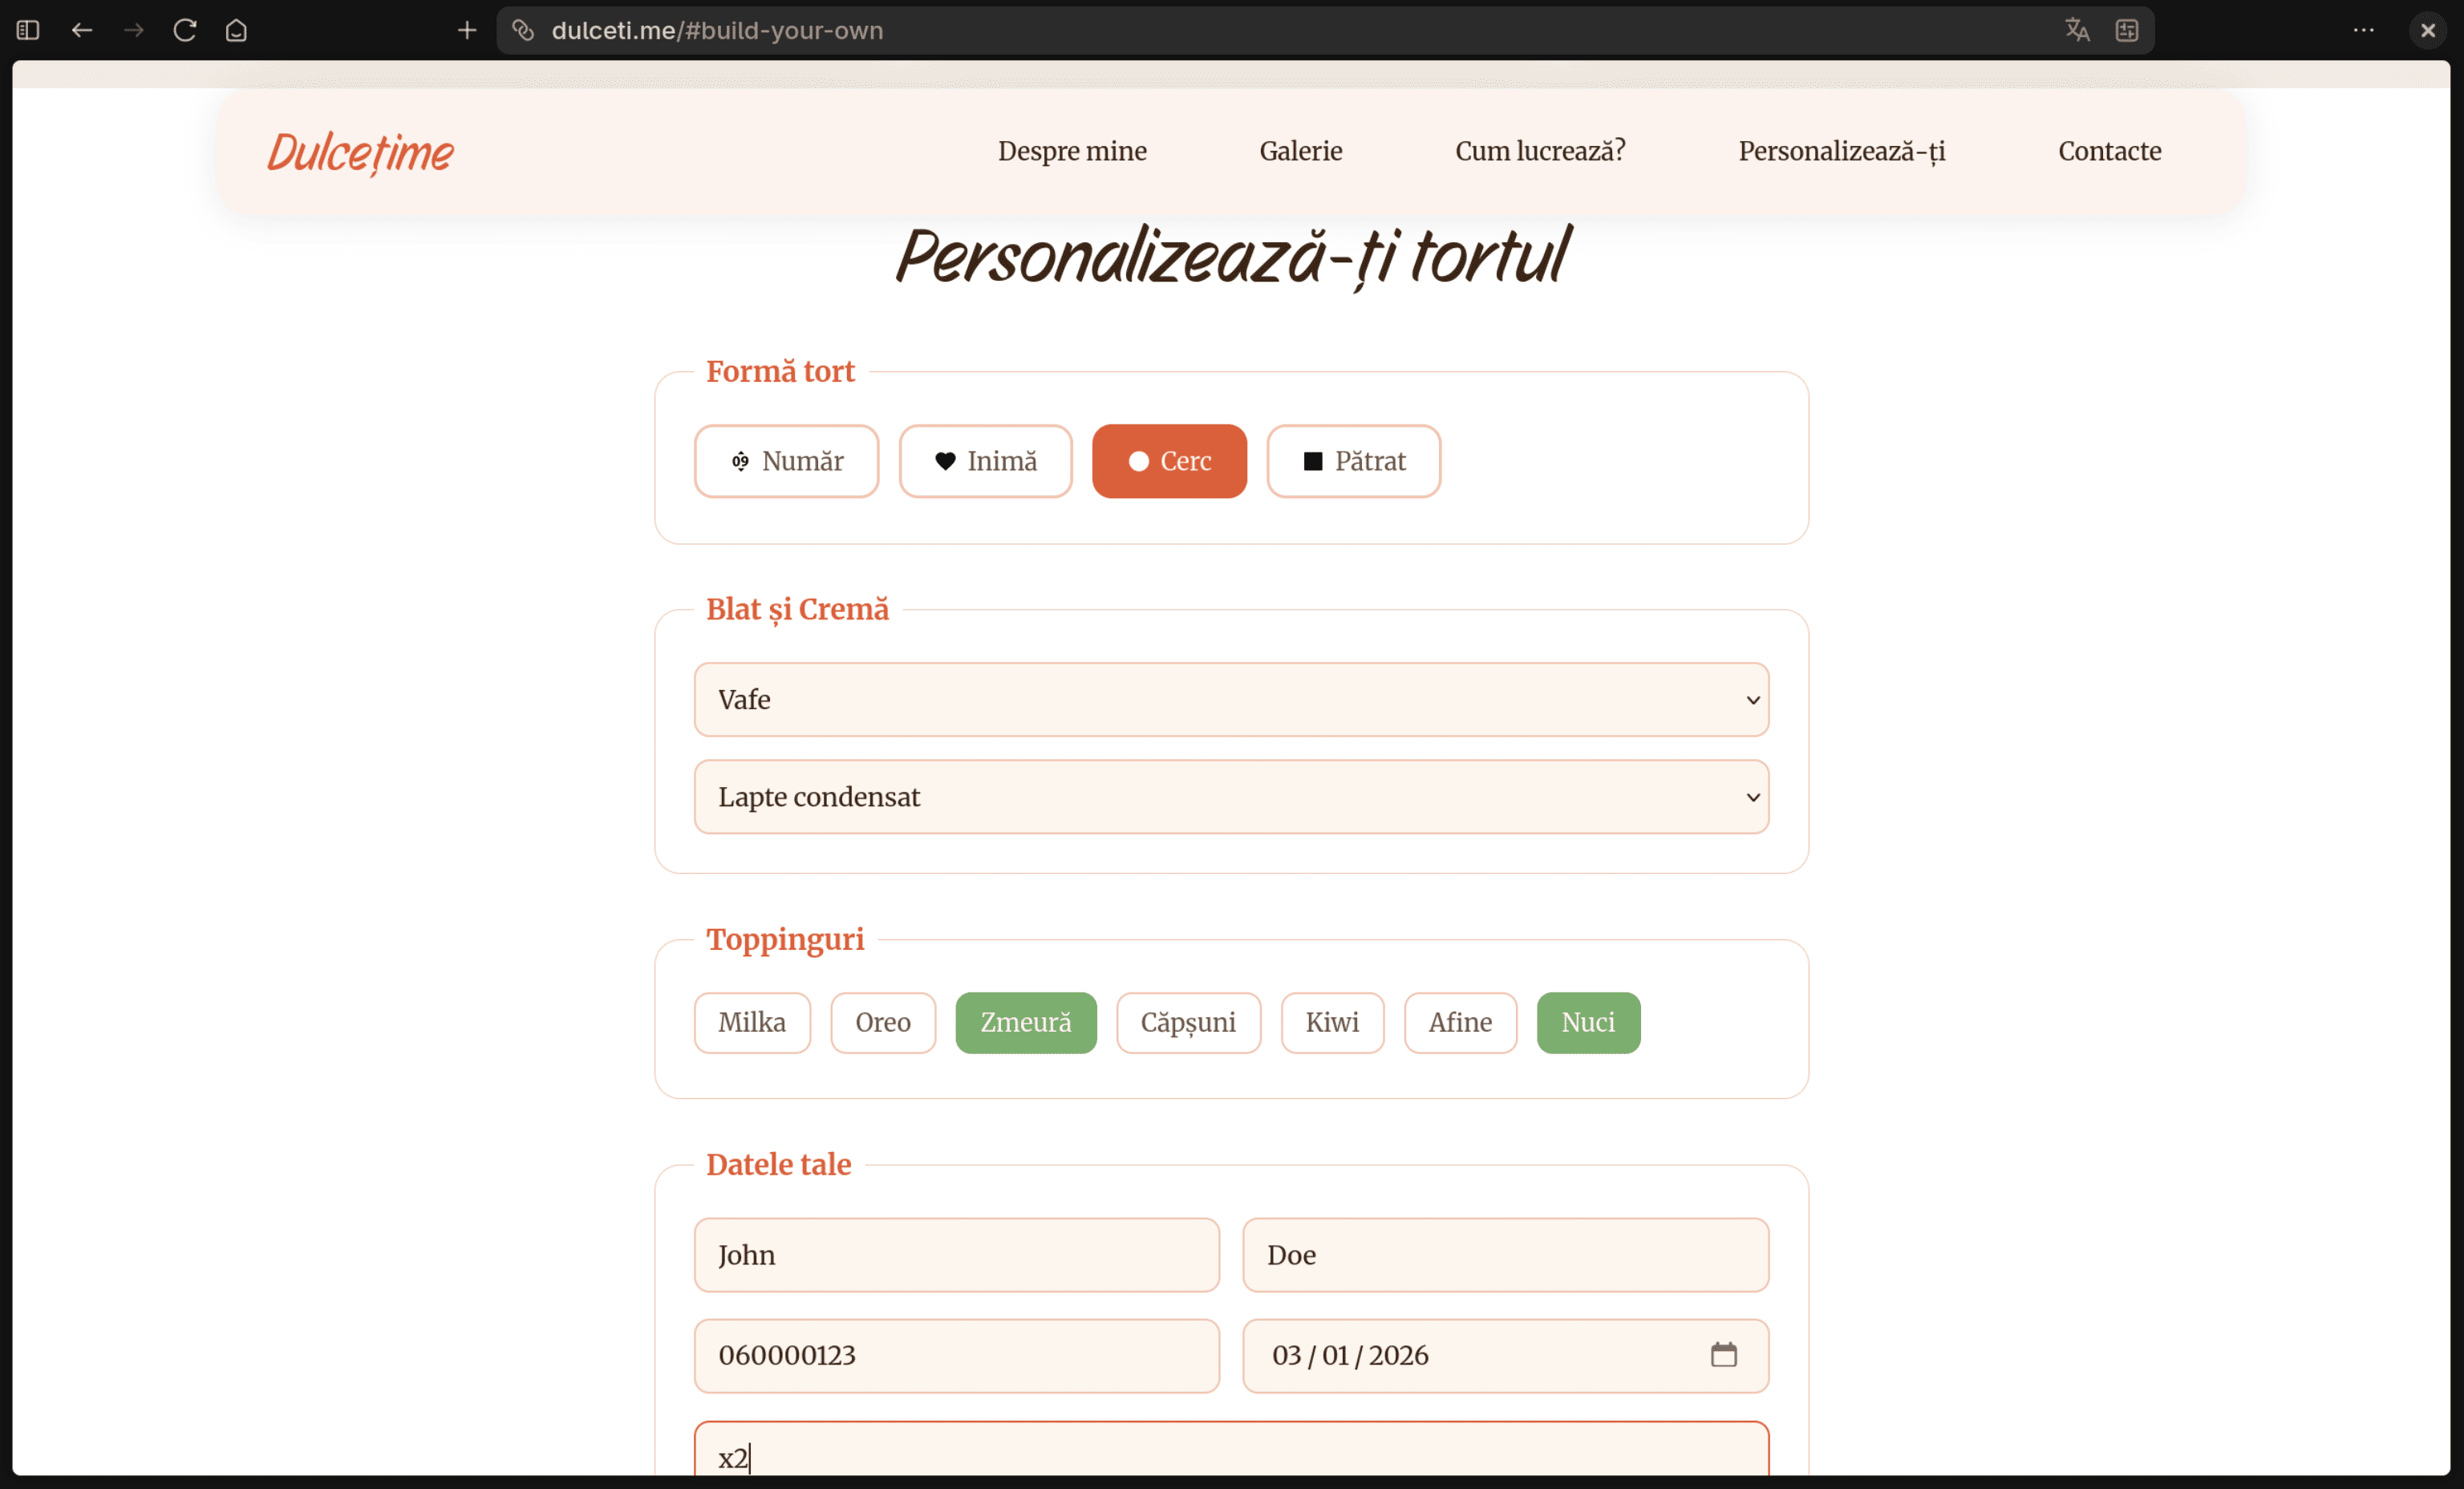This screenshot has height=1489, width=2464.
Task: Open the Despre mine link
Action: tap(1072, 151)
